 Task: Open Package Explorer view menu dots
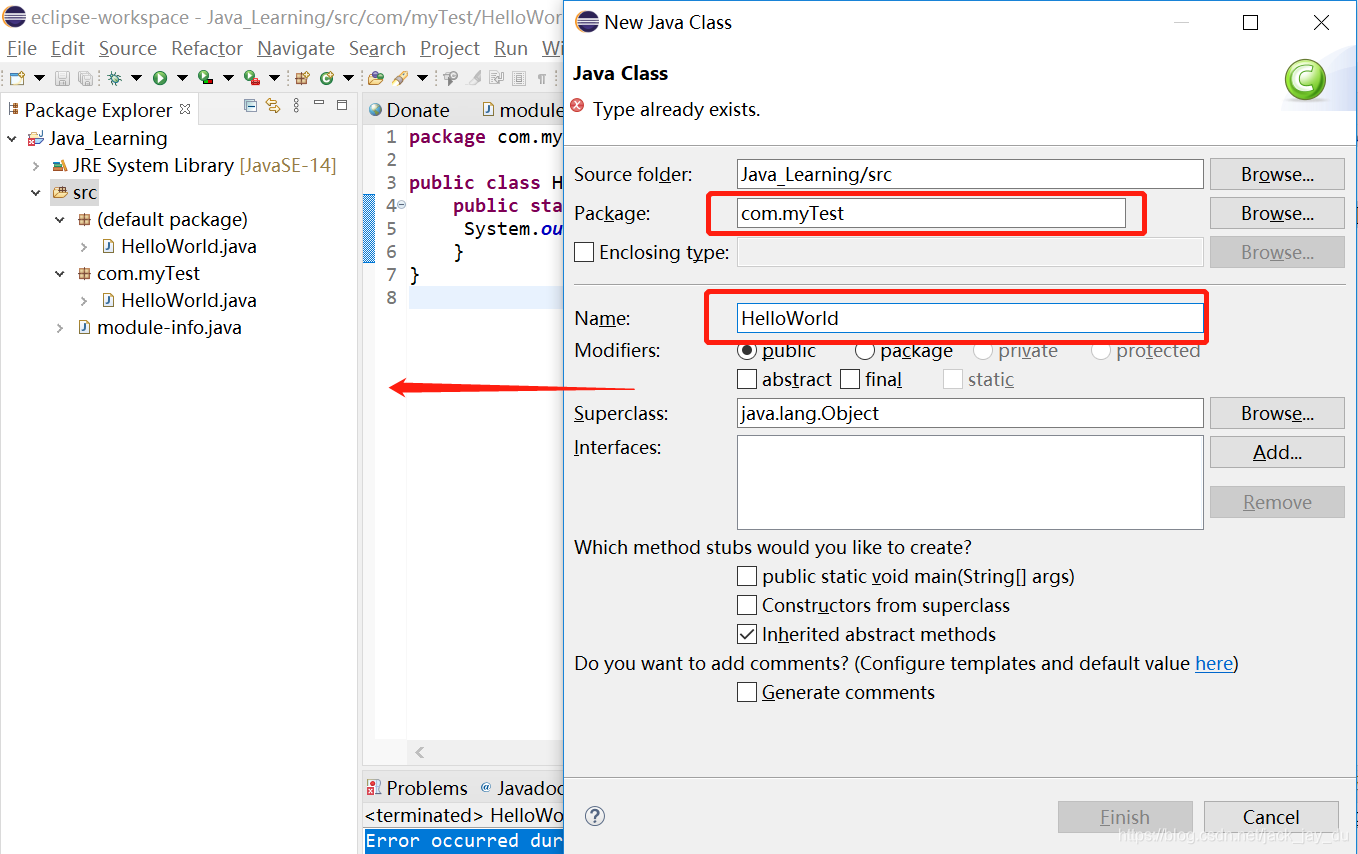point(296,105)
